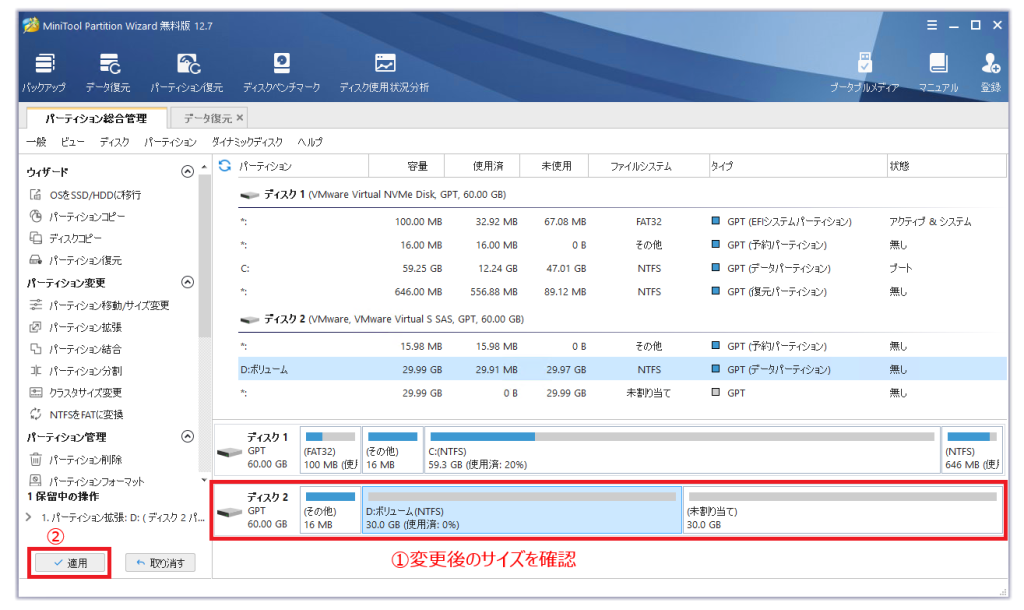Apply pending changes with 適用 button
Viewport: 1024px width, 610px height.
click(70, 563)
